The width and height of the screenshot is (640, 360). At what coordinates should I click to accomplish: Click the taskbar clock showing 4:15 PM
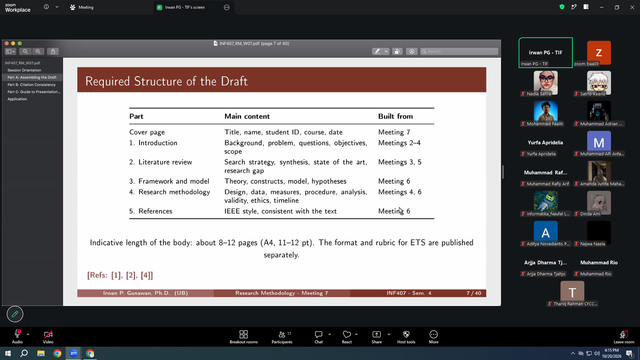pos(611,353)
